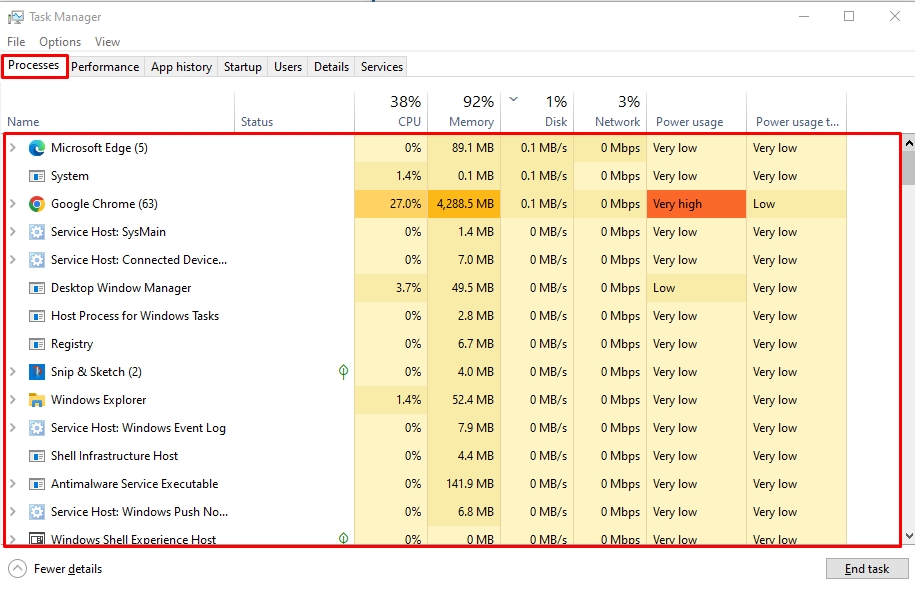
Task: Select the Very high power usage cell
Action: tap(697, 204)
